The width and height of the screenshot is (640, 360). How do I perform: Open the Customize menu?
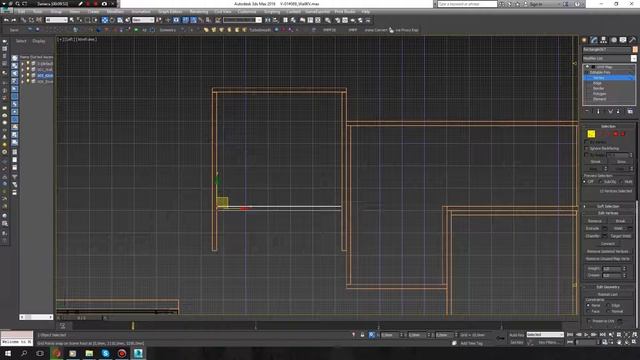tap(247, 12)
